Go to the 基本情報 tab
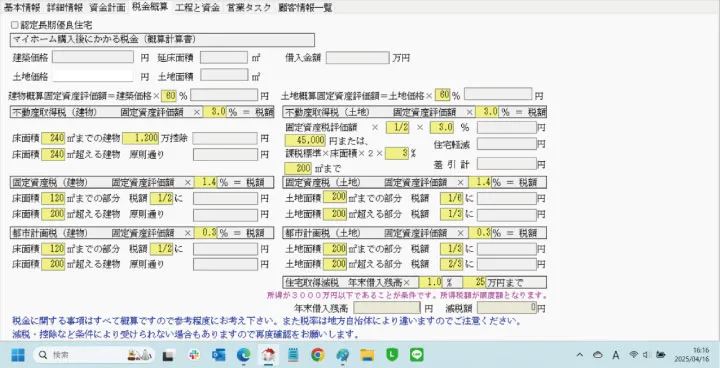The height and width of the screenshot is (368, 720). (x=22, y=7)
